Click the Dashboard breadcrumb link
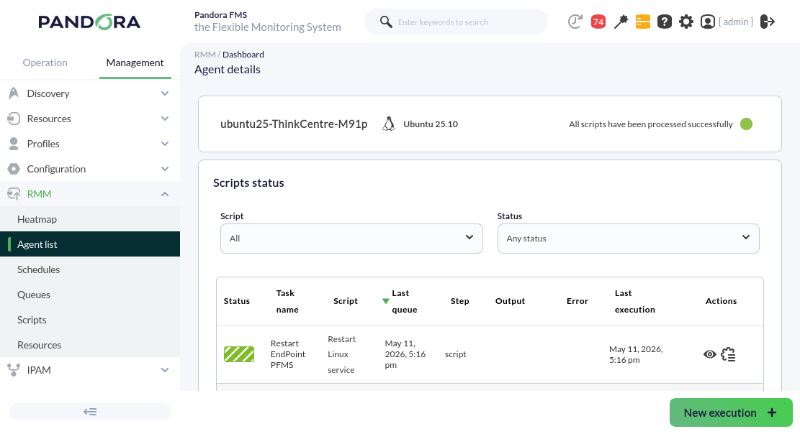 (x=243, y=55)
